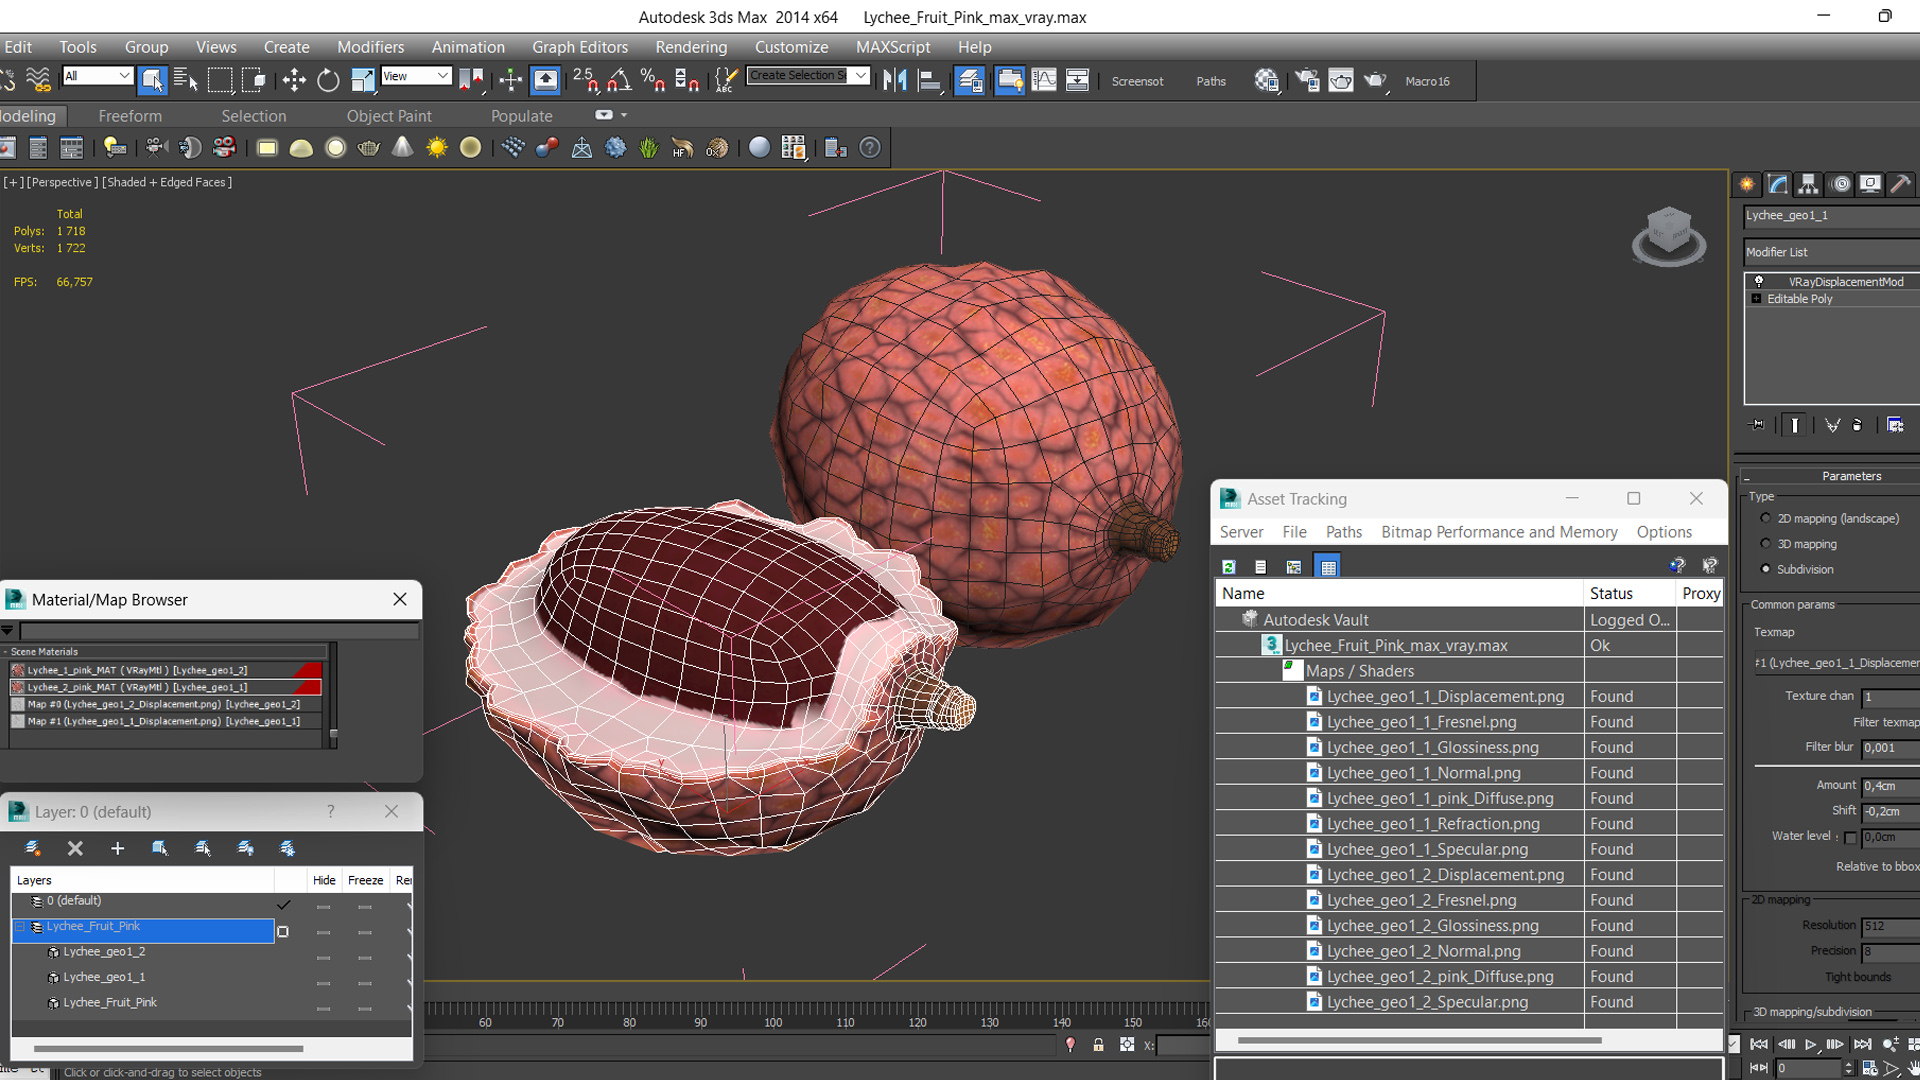This screenshot has height=1080, width=1920.
Task: Enable the Water level checkbox
Action: pos(1849,838)
